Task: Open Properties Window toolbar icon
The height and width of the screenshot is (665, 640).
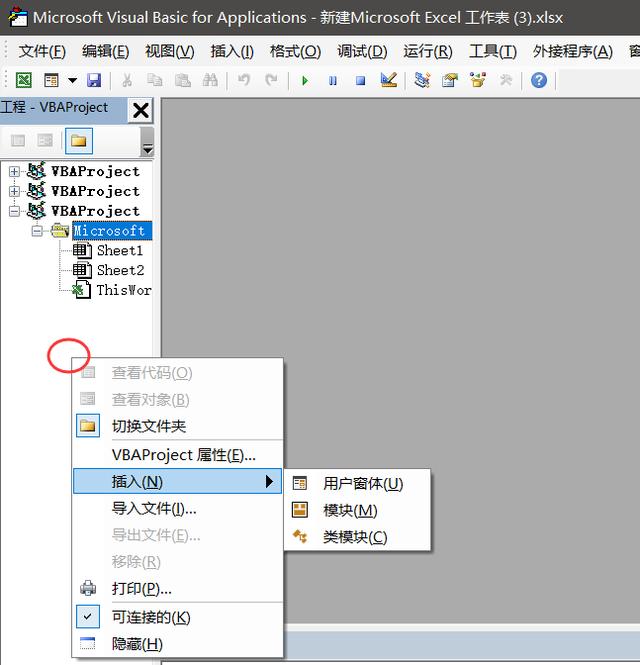Action: 450,80
